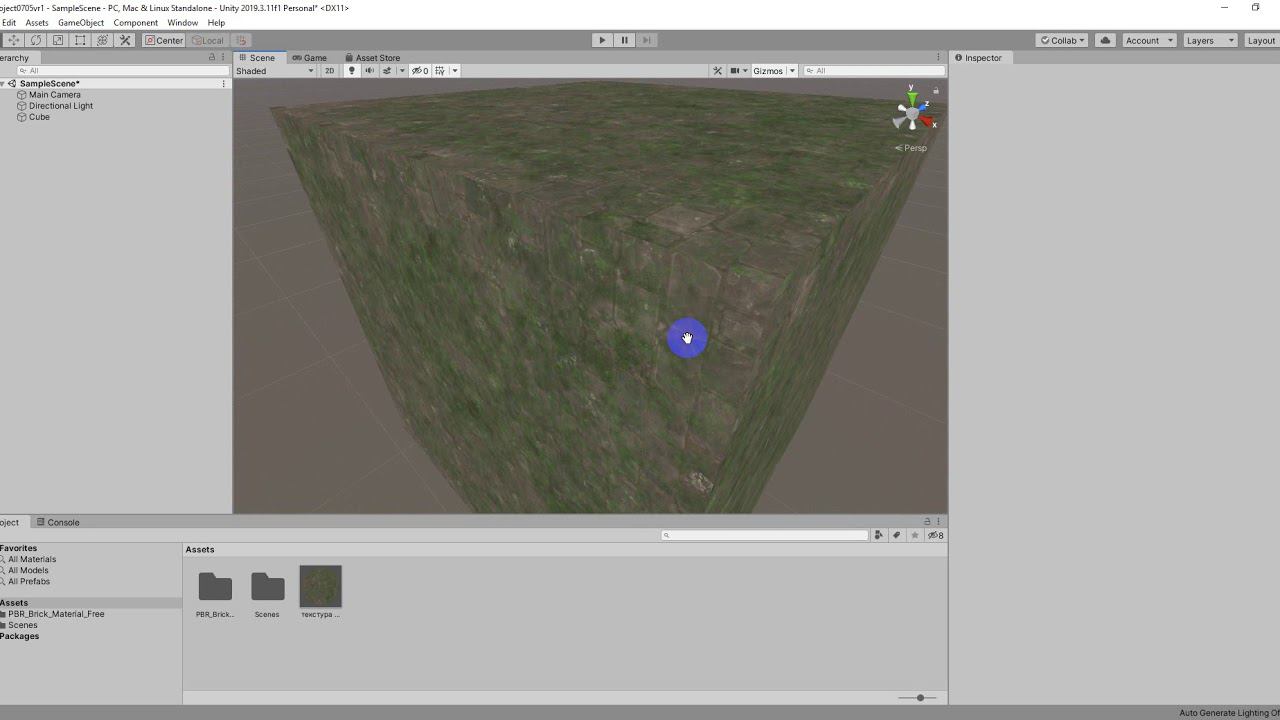
Task: Open the Collab dropdown
Action: tap(1062, 40)
